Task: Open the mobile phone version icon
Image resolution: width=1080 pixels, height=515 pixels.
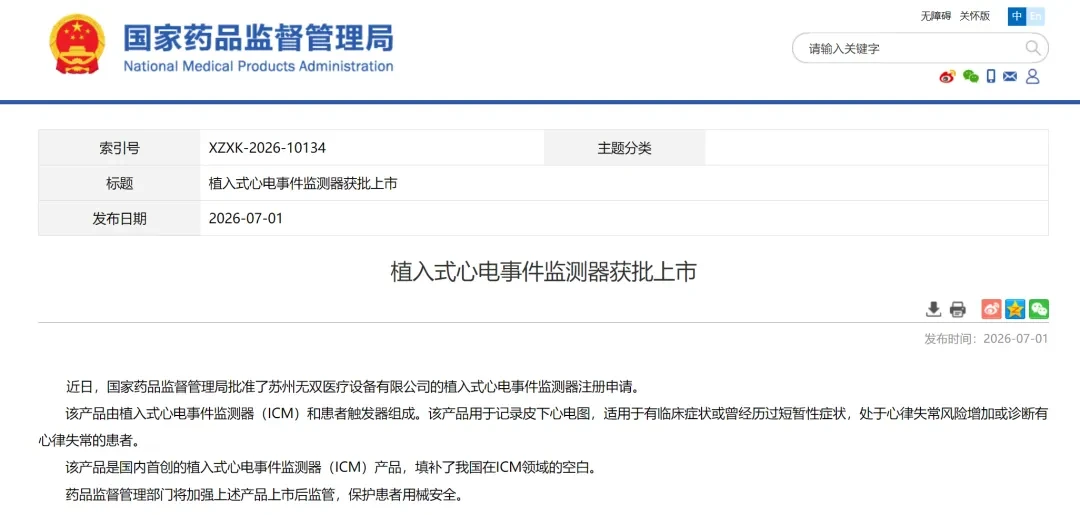Action: [x=990, y=76]
